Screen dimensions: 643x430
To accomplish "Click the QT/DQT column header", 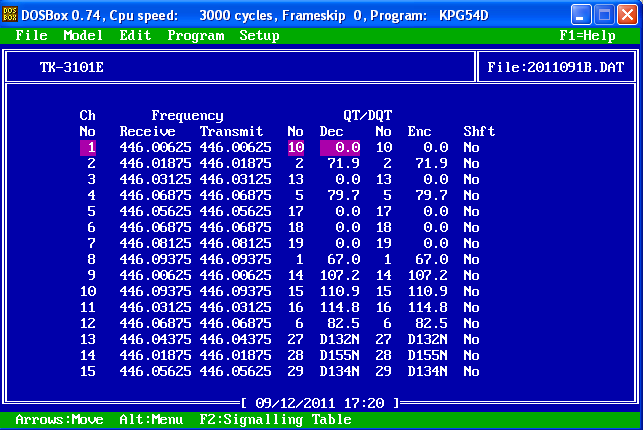I will coord(368,116).
